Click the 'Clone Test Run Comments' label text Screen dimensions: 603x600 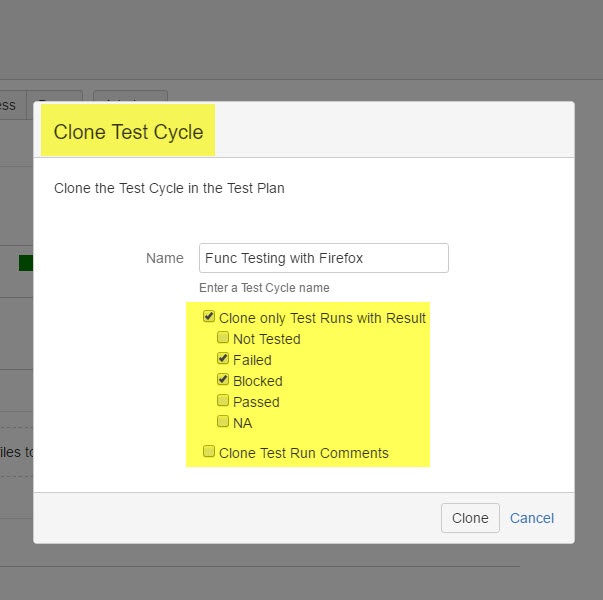[304, 453]
